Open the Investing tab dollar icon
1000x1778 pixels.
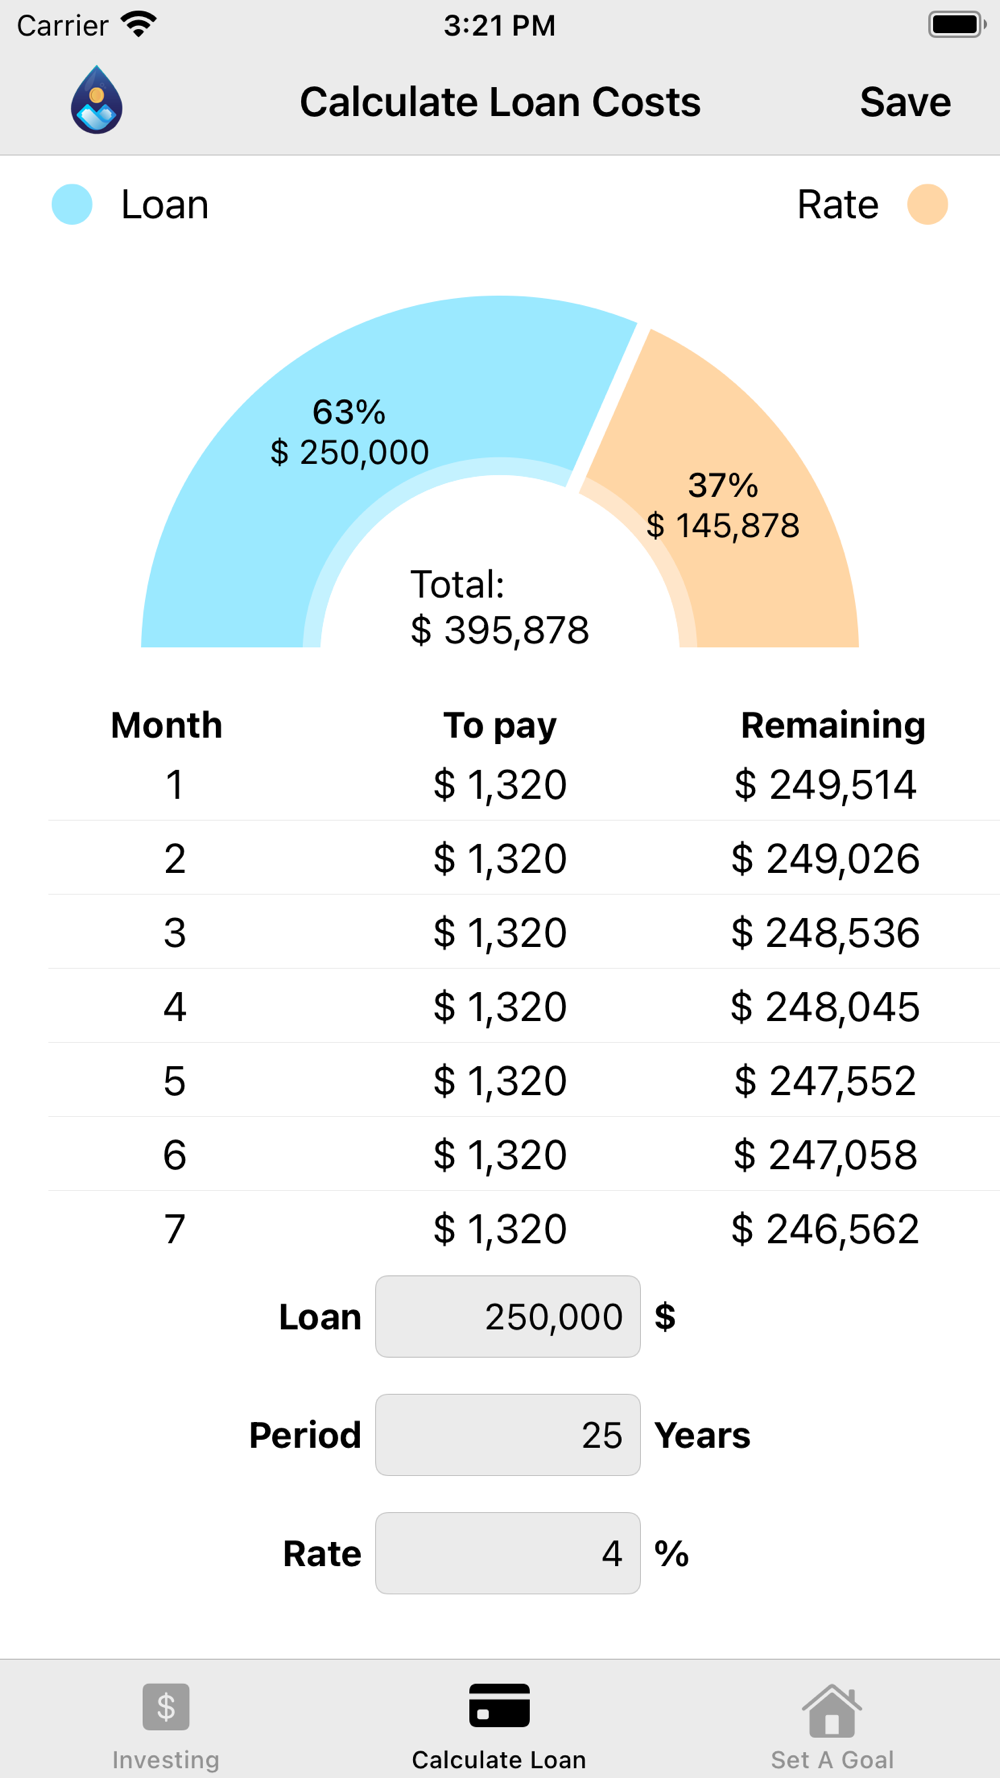pos(166,1706)
